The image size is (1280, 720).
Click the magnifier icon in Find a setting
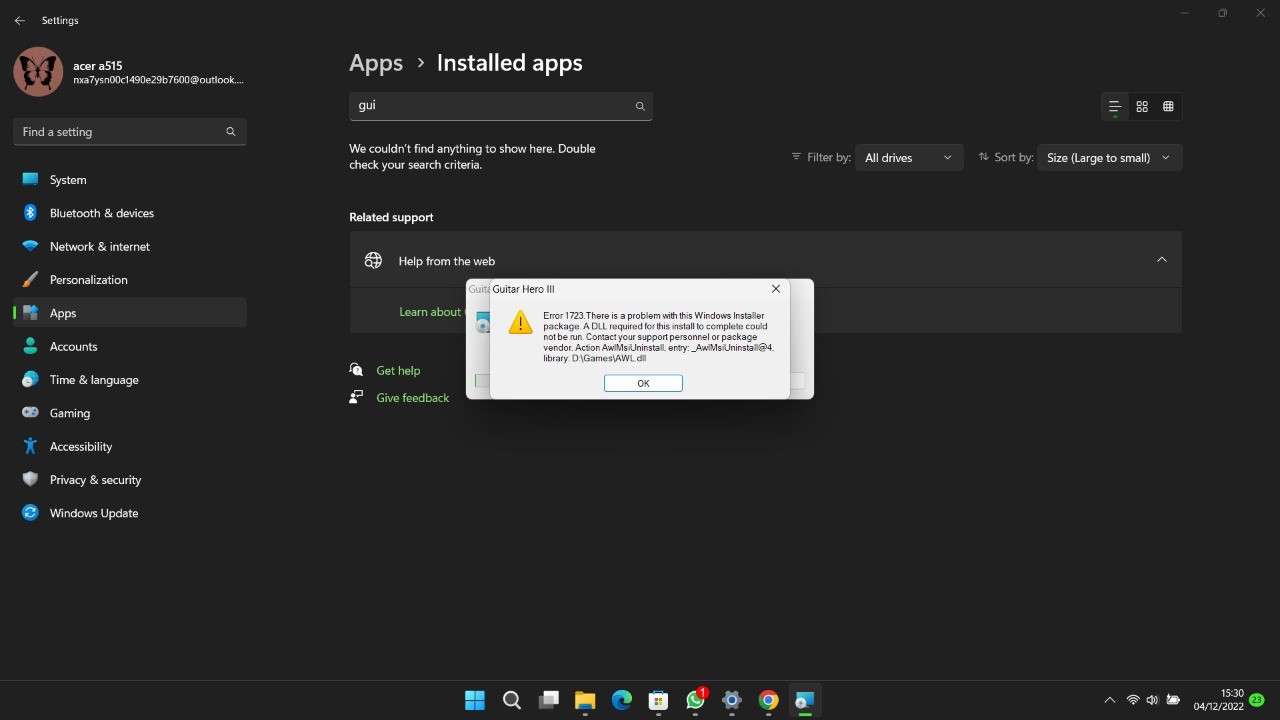[230, 131]
